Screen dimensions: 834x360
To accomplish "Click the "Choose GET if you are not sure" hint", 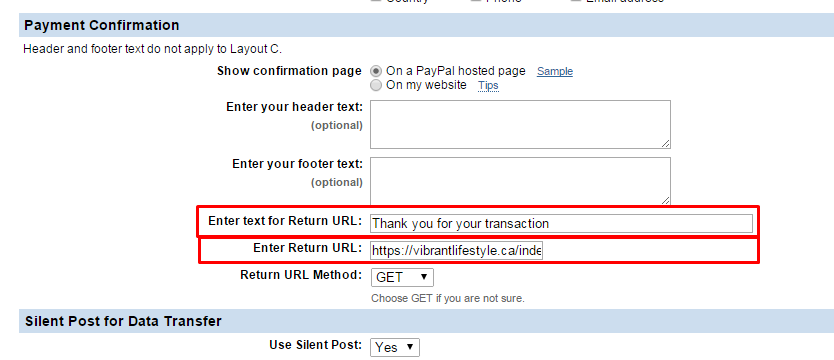I will (448, 298).
